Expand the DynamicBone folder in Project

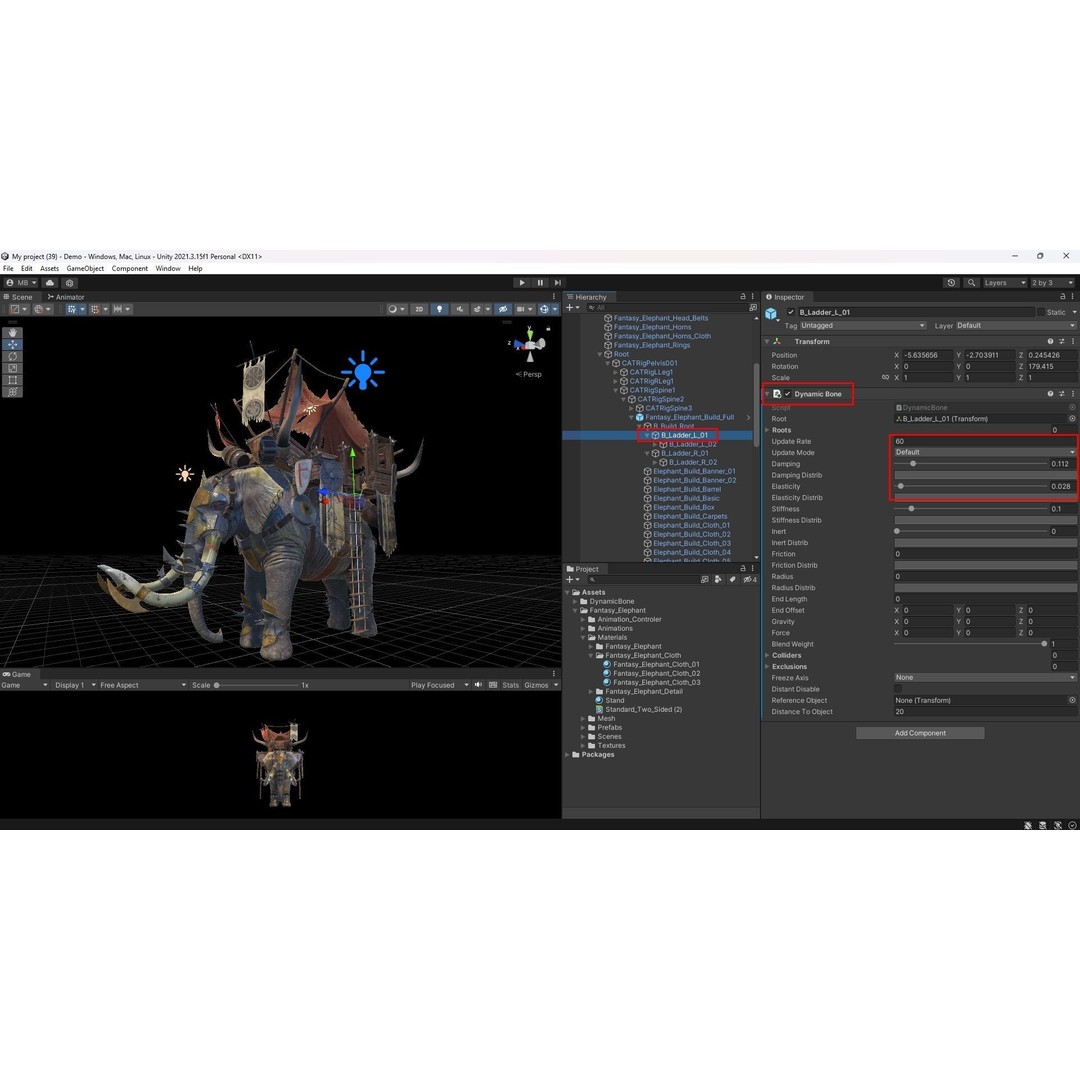(x=576, y=601)
